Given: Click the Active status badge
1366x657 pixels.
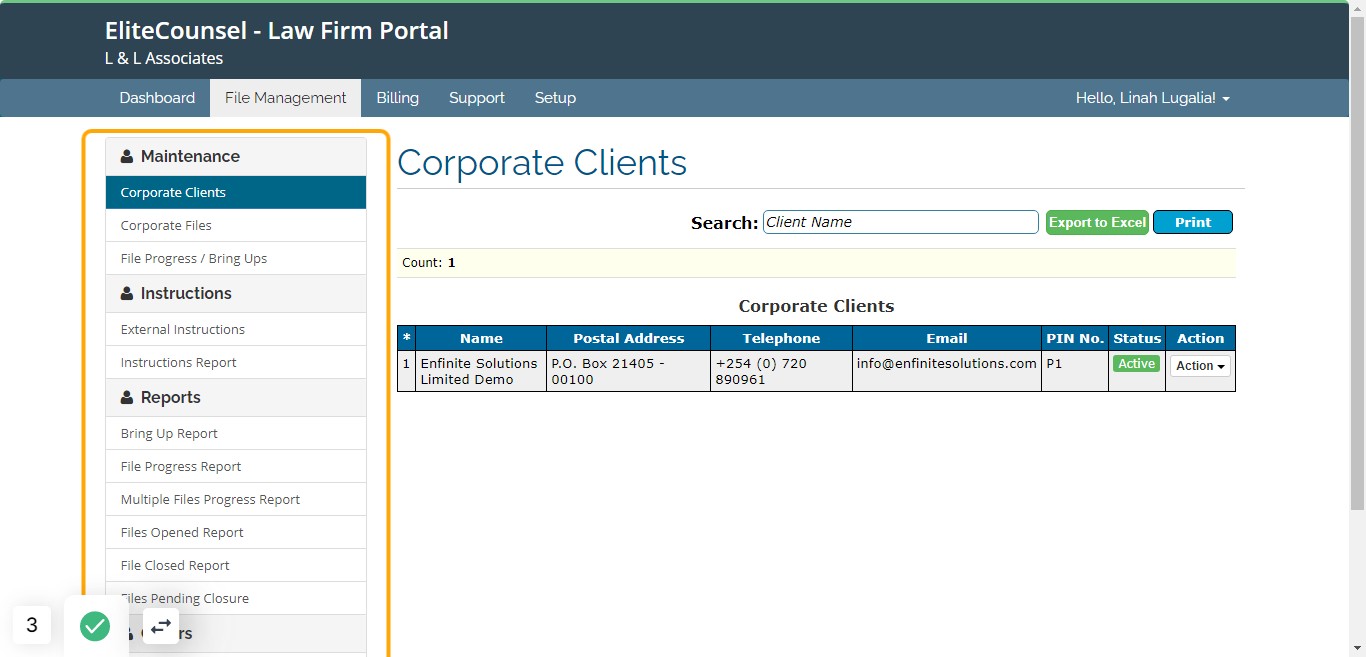Looking at the screenshot, I should tap(1136, 364).
